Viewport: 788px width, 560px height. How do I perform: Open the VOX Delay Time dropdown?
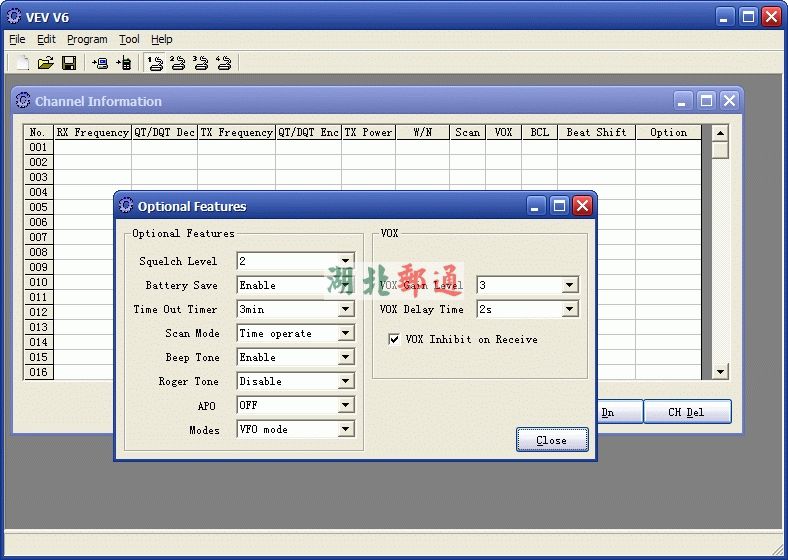pos(569,309)
